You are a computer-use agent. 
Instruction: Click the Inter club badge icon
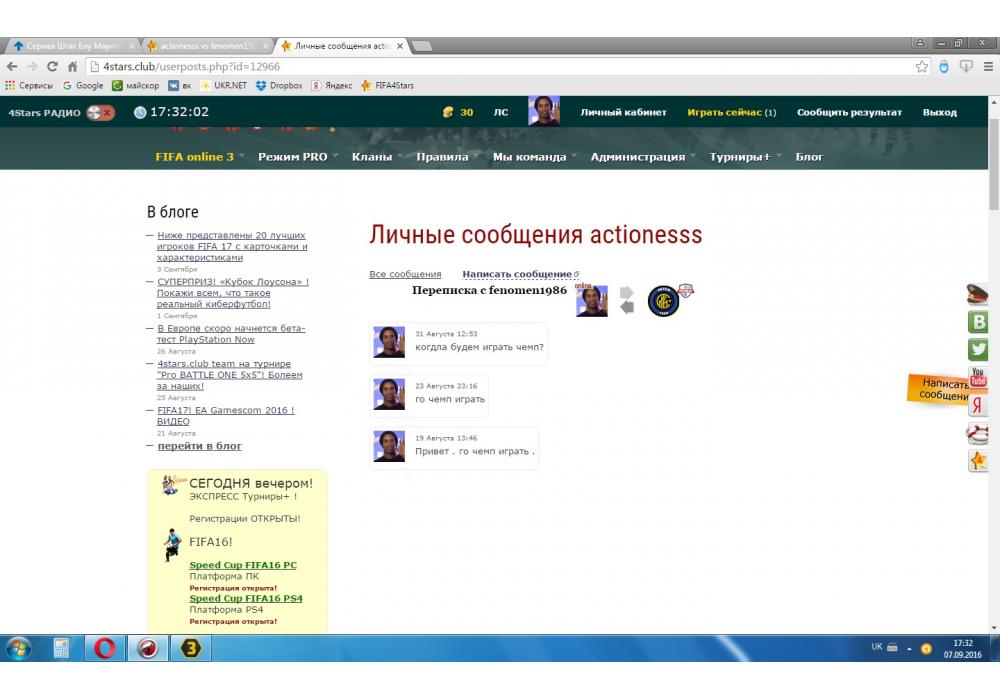point(663,301)
